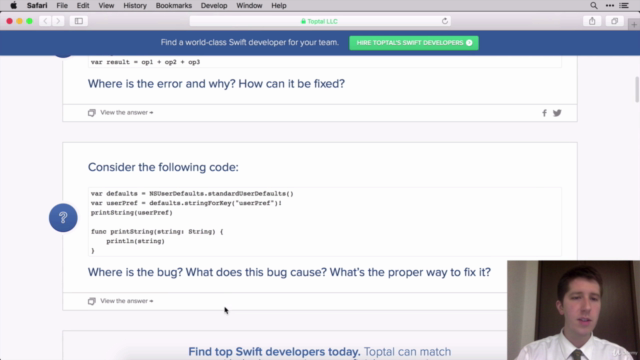The image size is (640, 360).
Task: Click the func printString code line
Action: click(157, 231)
